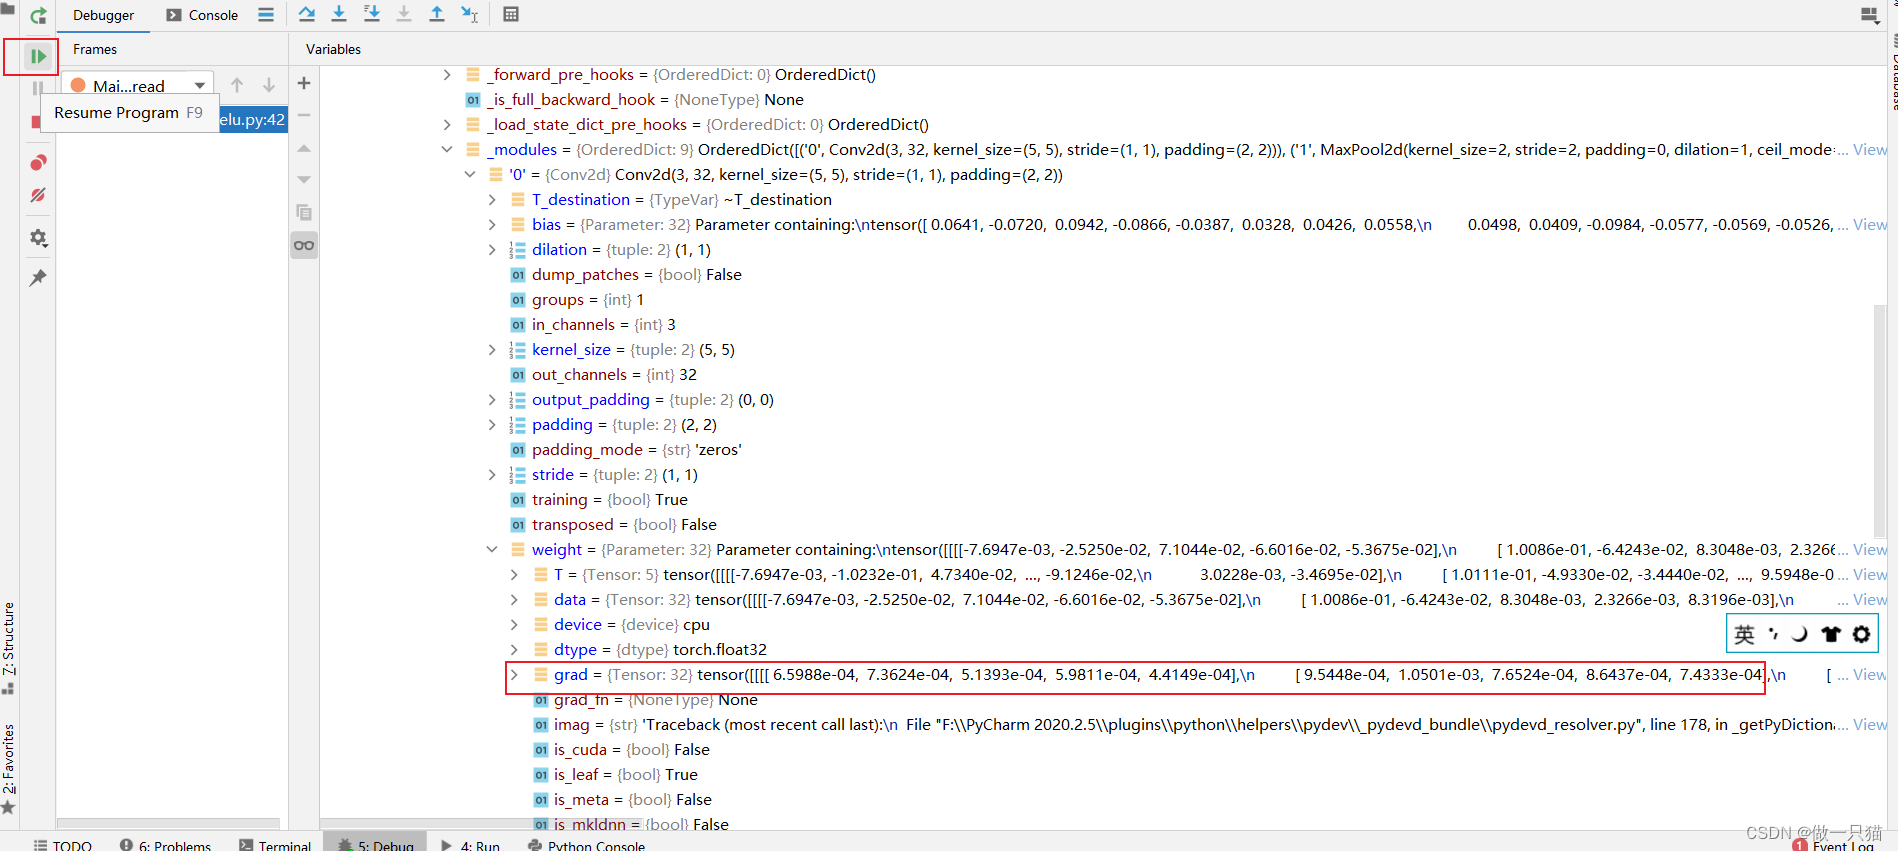Click the threads layout icon after Console
The width and height of the screenshot is (1898, 851).
click(x=266, y=15)
